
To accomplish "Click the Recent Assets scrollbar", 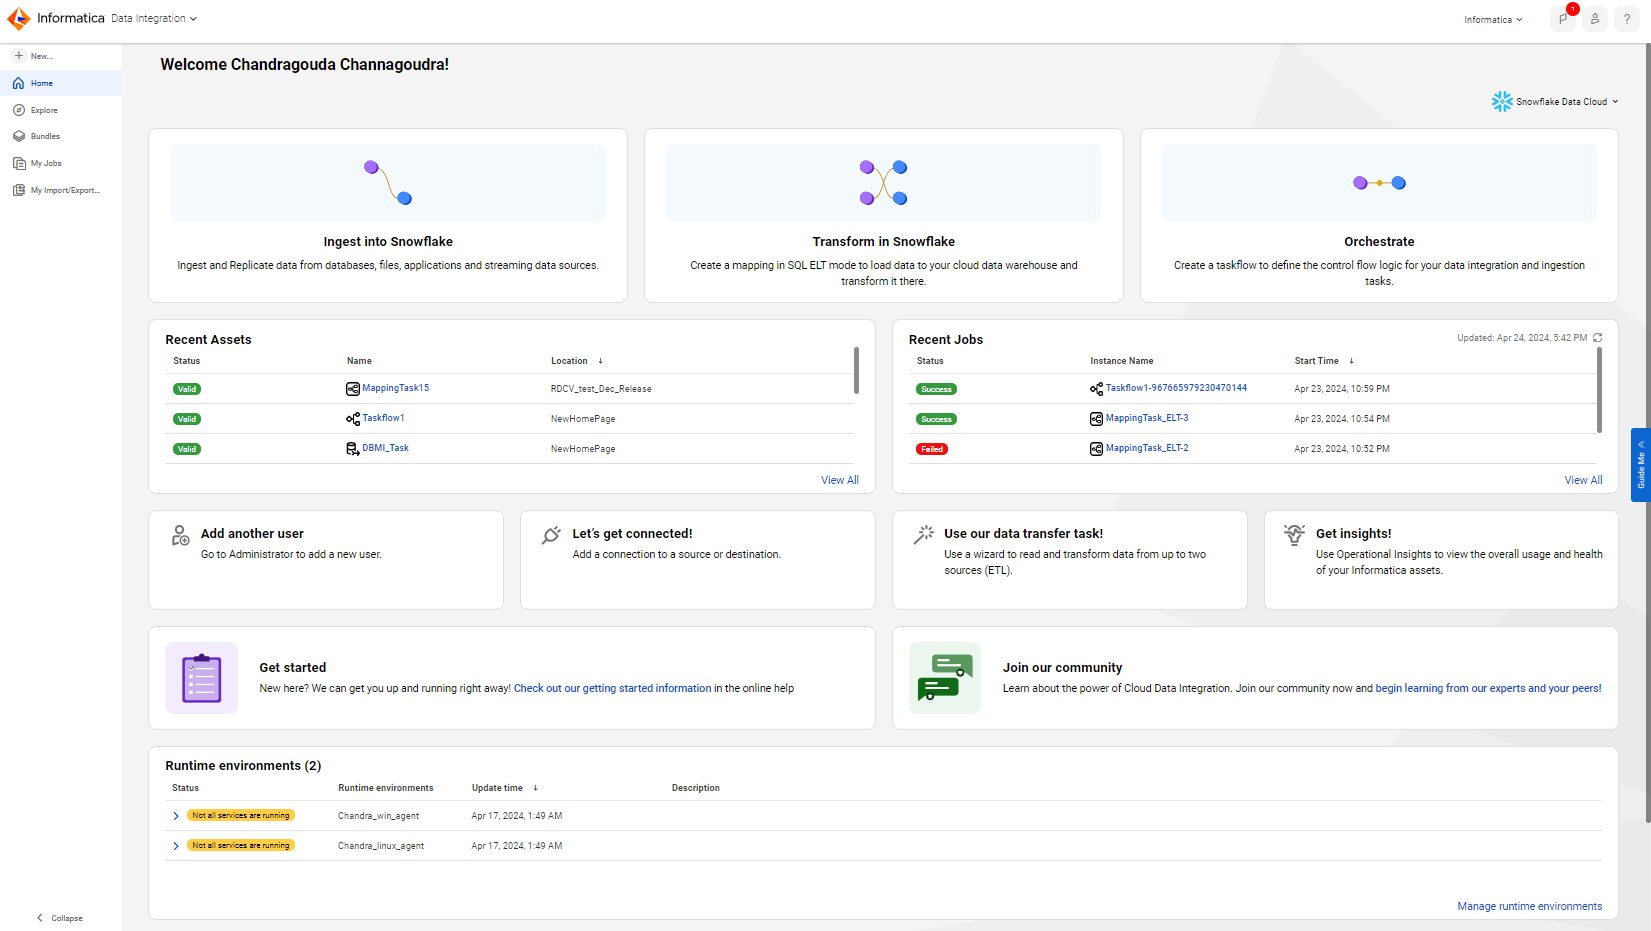I will click(x=856, y=370).
